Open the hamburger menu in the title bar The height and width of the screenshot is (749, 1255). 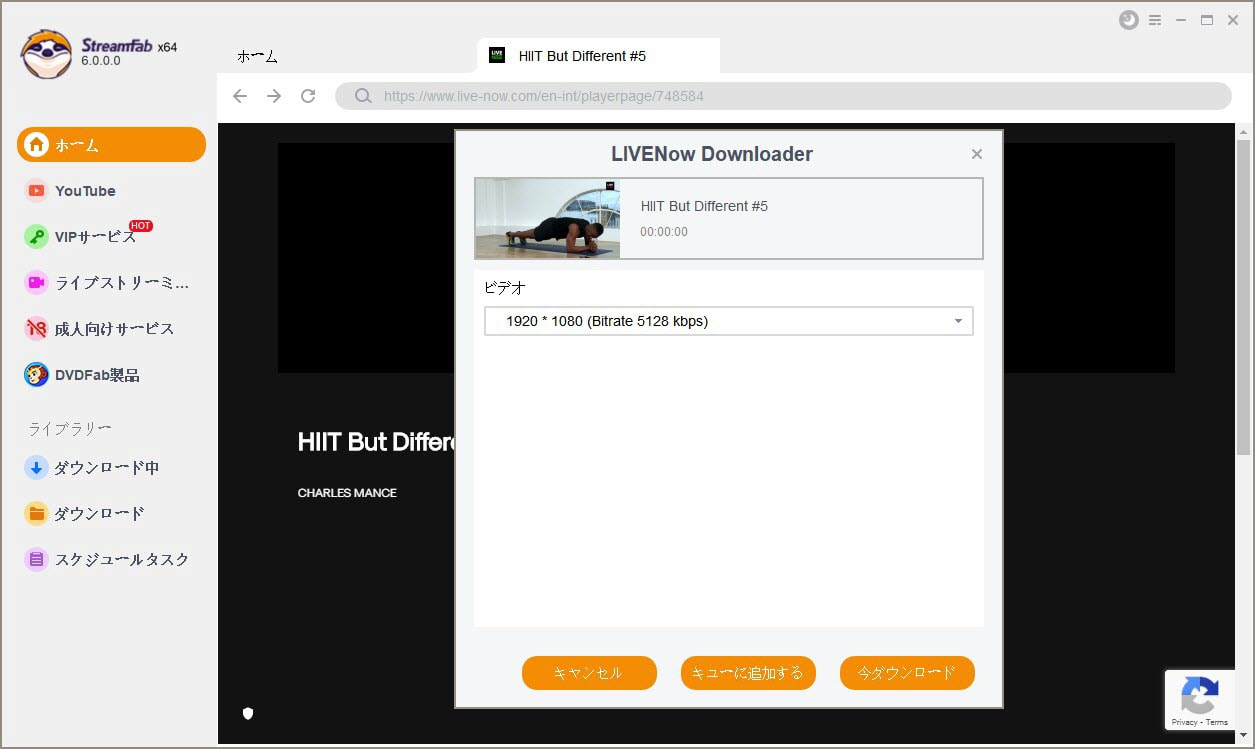click(x=1155, y=20)
